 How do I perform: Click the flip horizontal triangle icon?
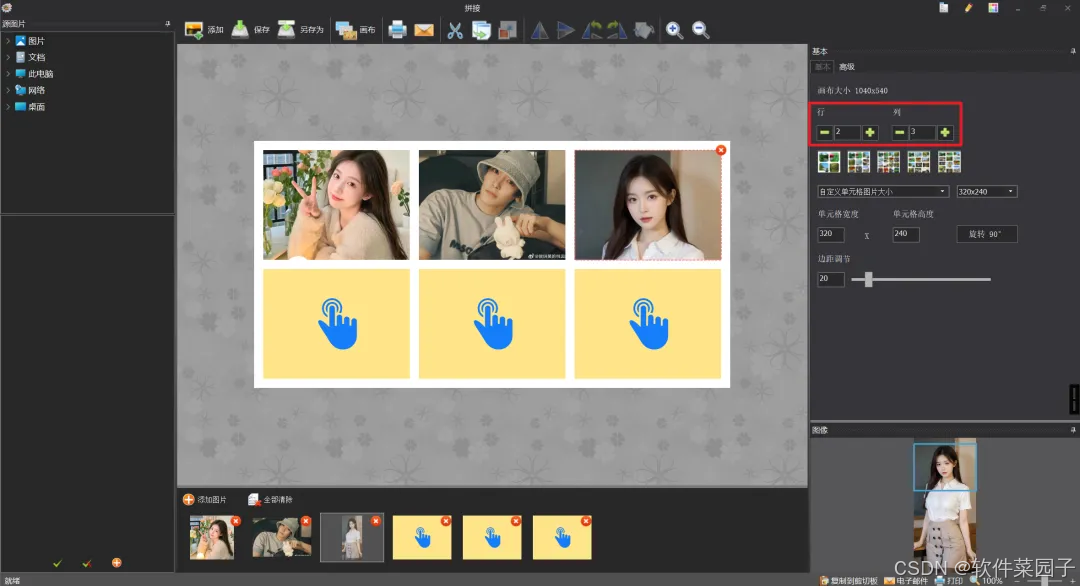point(539,30)
